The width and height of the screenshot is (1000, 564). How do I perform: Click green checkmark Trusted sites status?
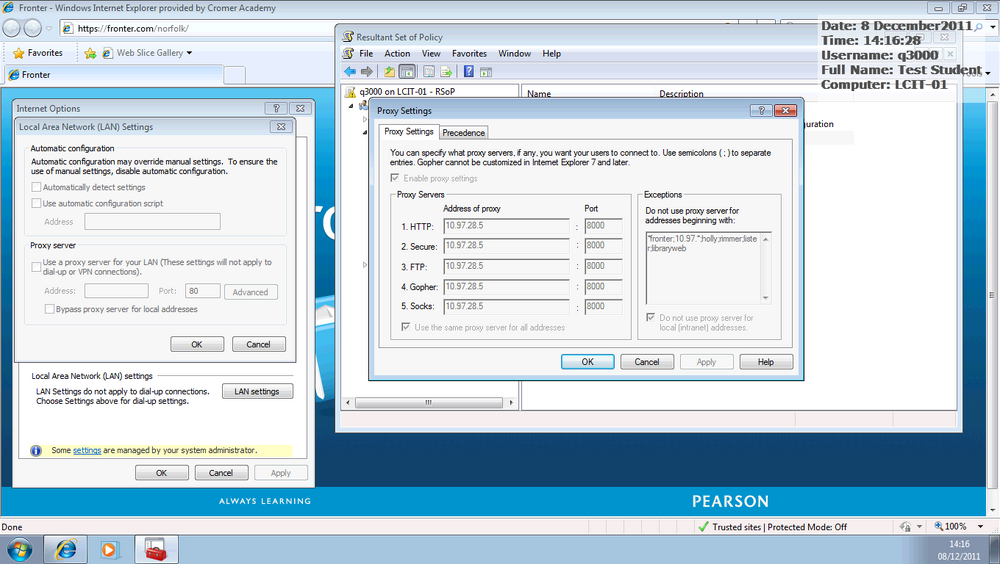click(x=703, y=527)
